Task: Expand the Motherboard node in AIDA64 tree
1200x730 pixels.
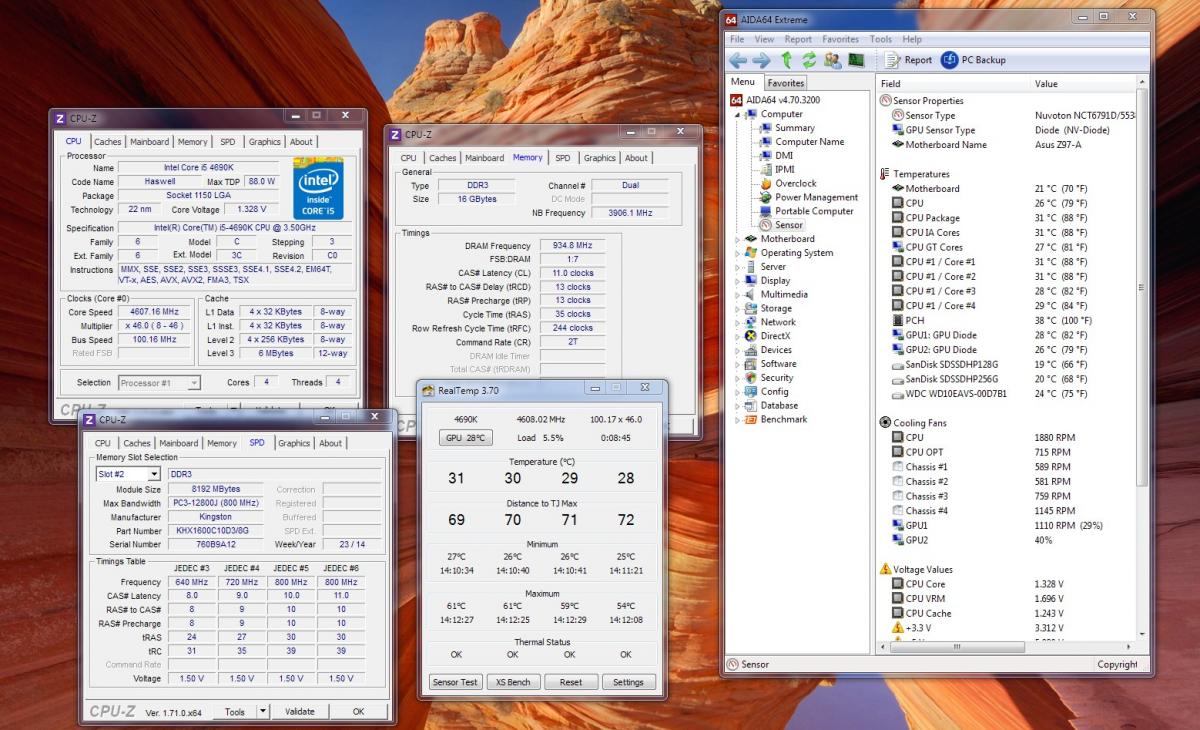Action: (738, 239)
